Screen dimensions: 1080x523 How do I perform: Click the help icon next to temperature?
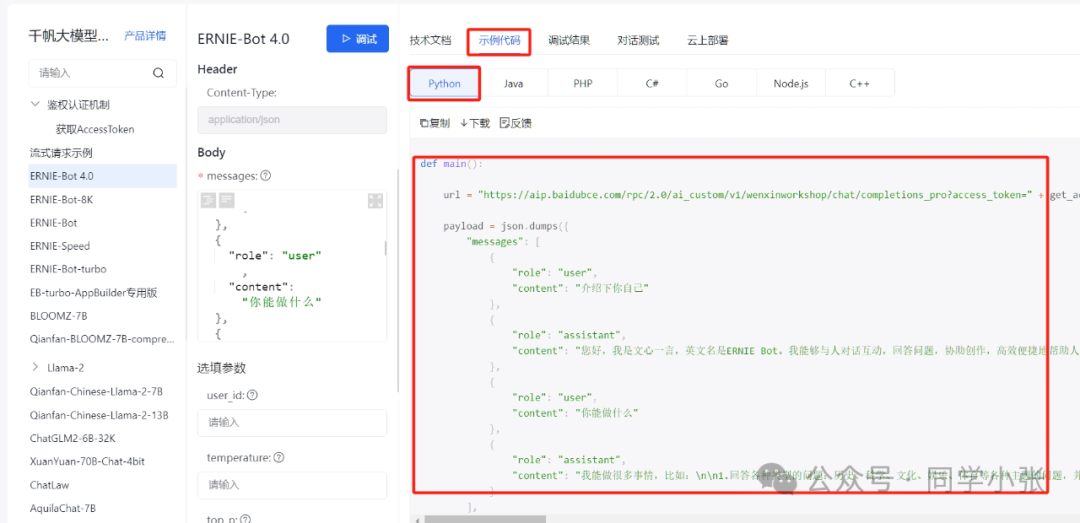click(x=279, y=458)
